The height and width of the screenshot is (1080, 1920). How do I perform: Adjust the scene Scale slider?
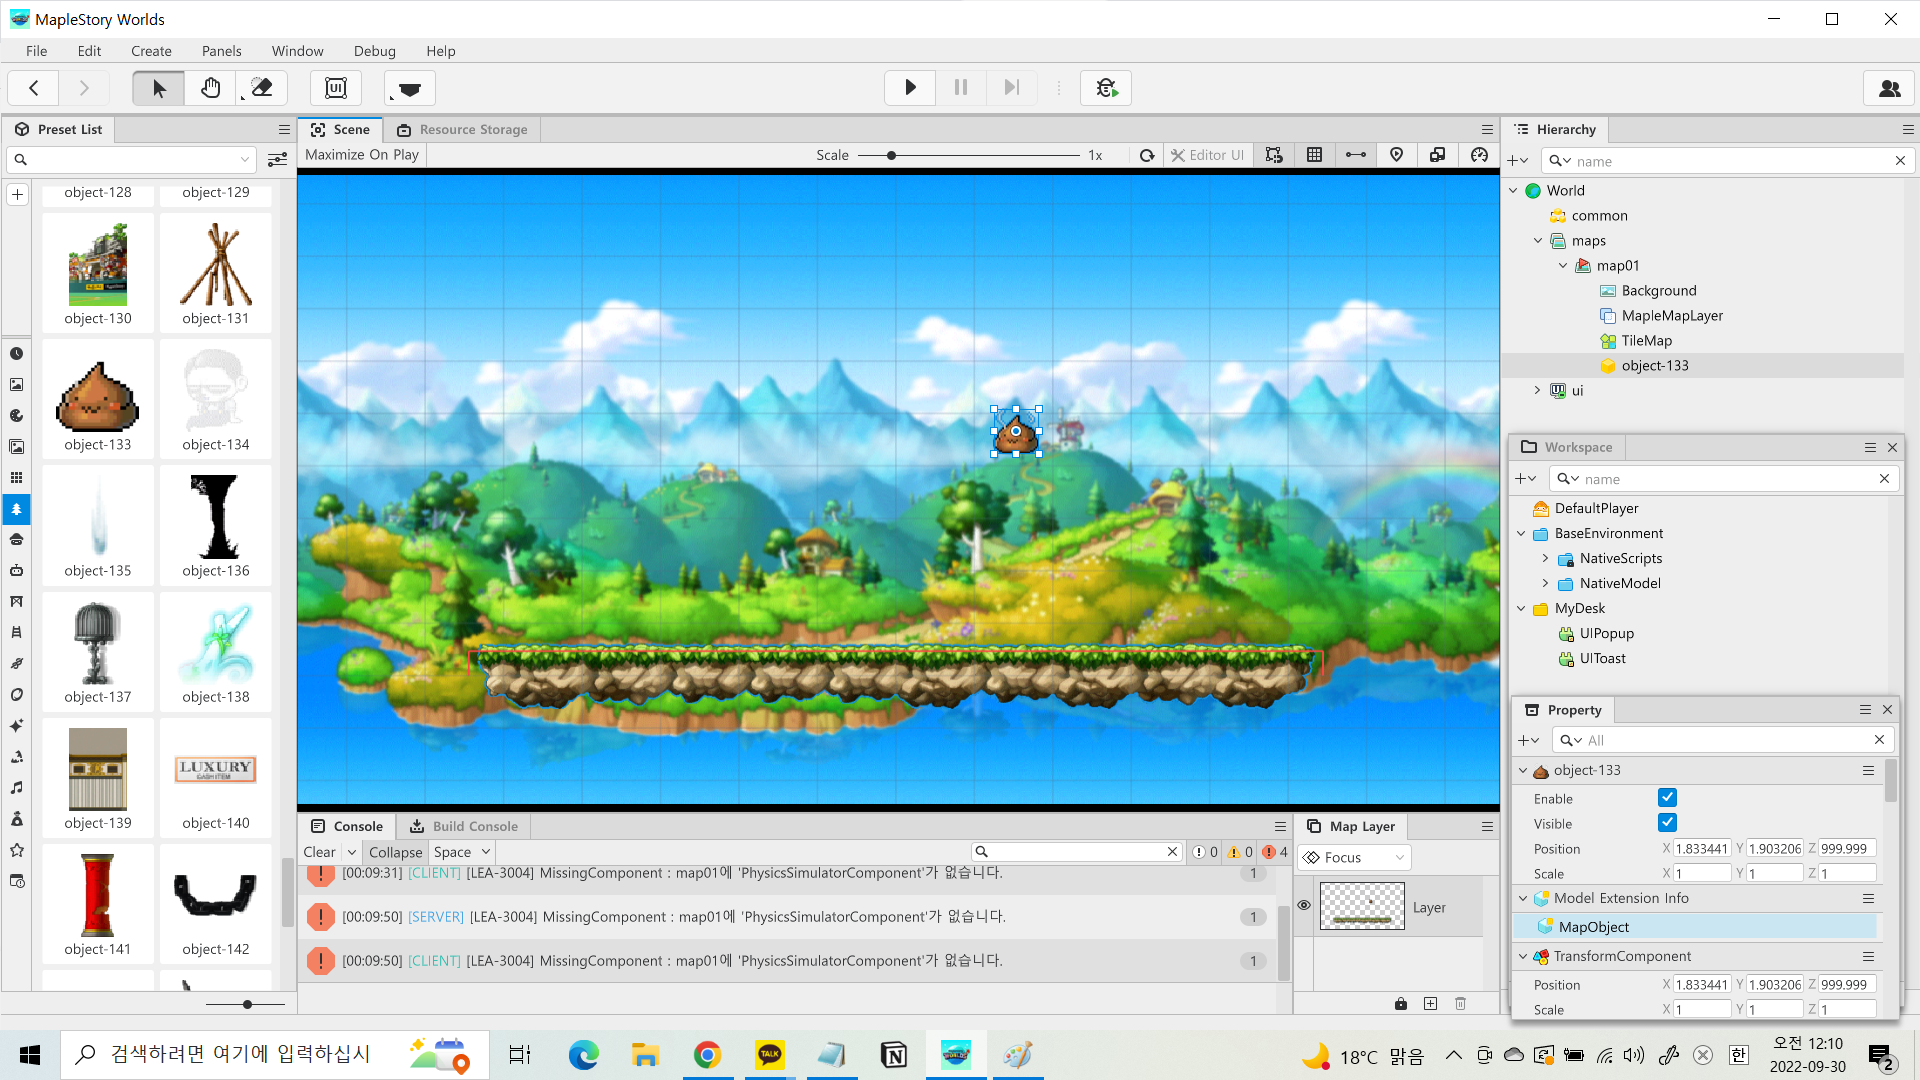tap(891, 156)
